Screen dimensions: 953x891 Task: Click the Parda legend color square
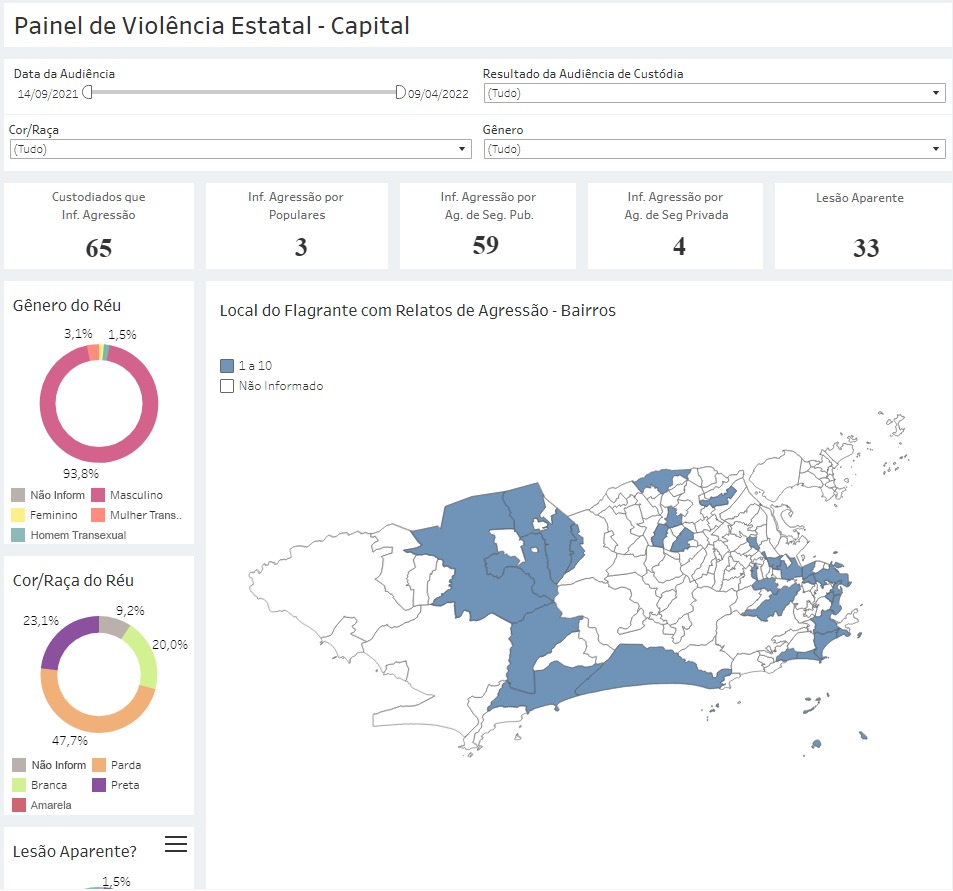tap(98, 765)
